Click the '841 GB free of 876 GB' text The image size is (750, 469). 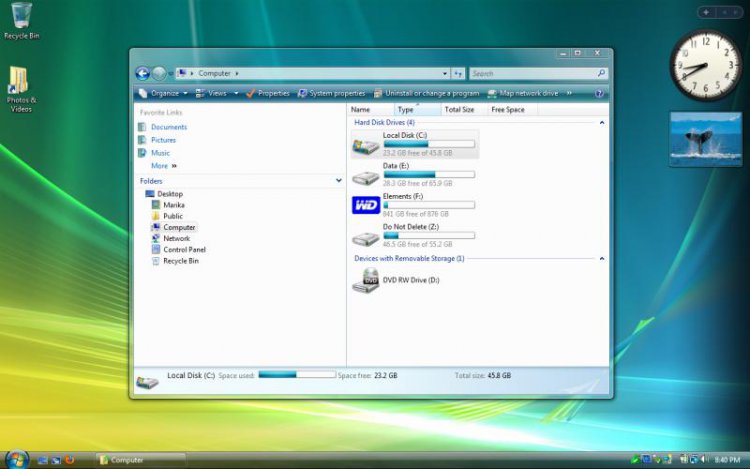click(x=416, y=214)
